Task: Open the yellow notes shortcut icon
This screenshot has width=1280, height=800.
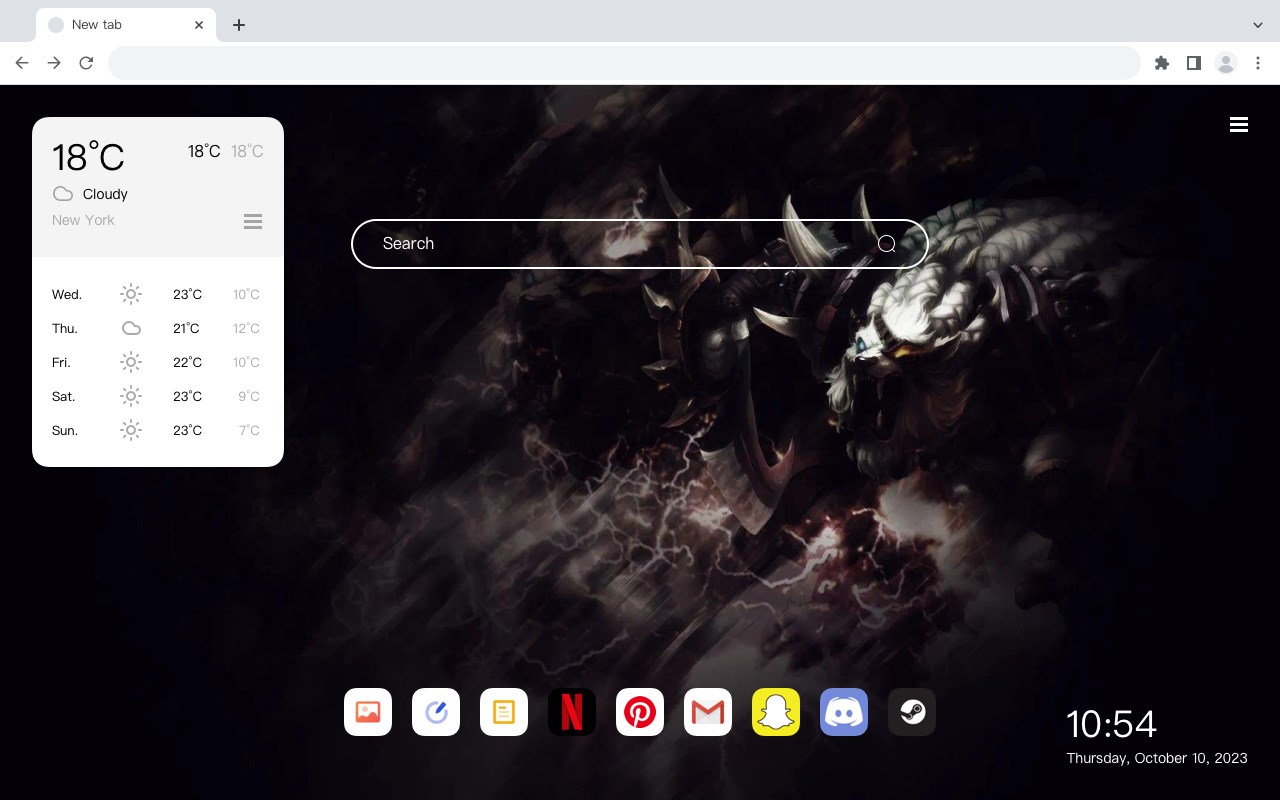Action: coord(504,712)
